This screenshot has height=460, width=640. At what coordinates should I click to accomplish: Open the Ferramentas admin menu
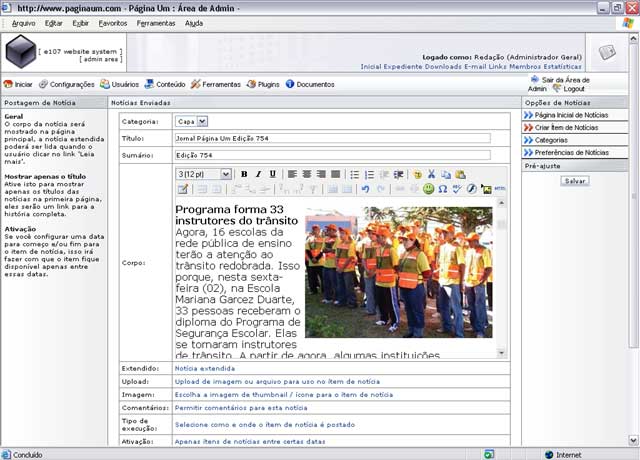pos(216,84)
